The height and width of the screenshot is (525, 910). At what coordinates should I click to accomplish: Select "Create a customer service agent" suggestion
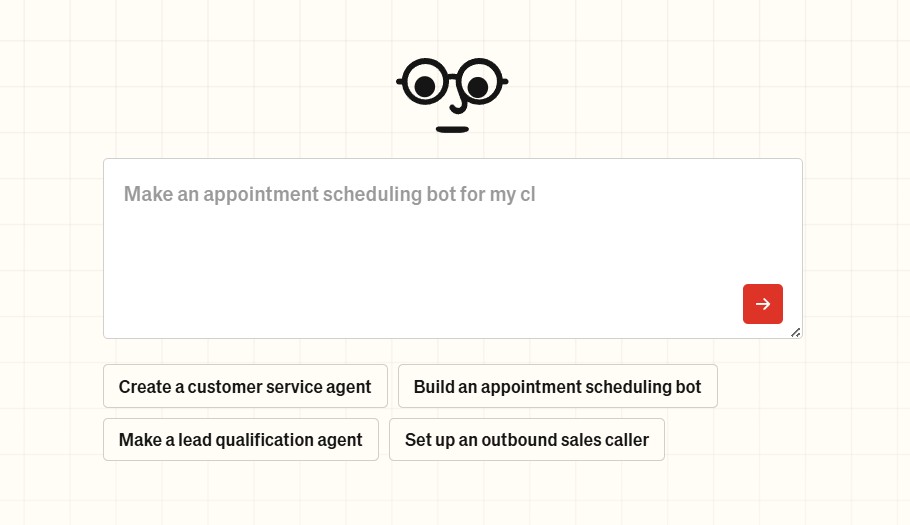245,386
